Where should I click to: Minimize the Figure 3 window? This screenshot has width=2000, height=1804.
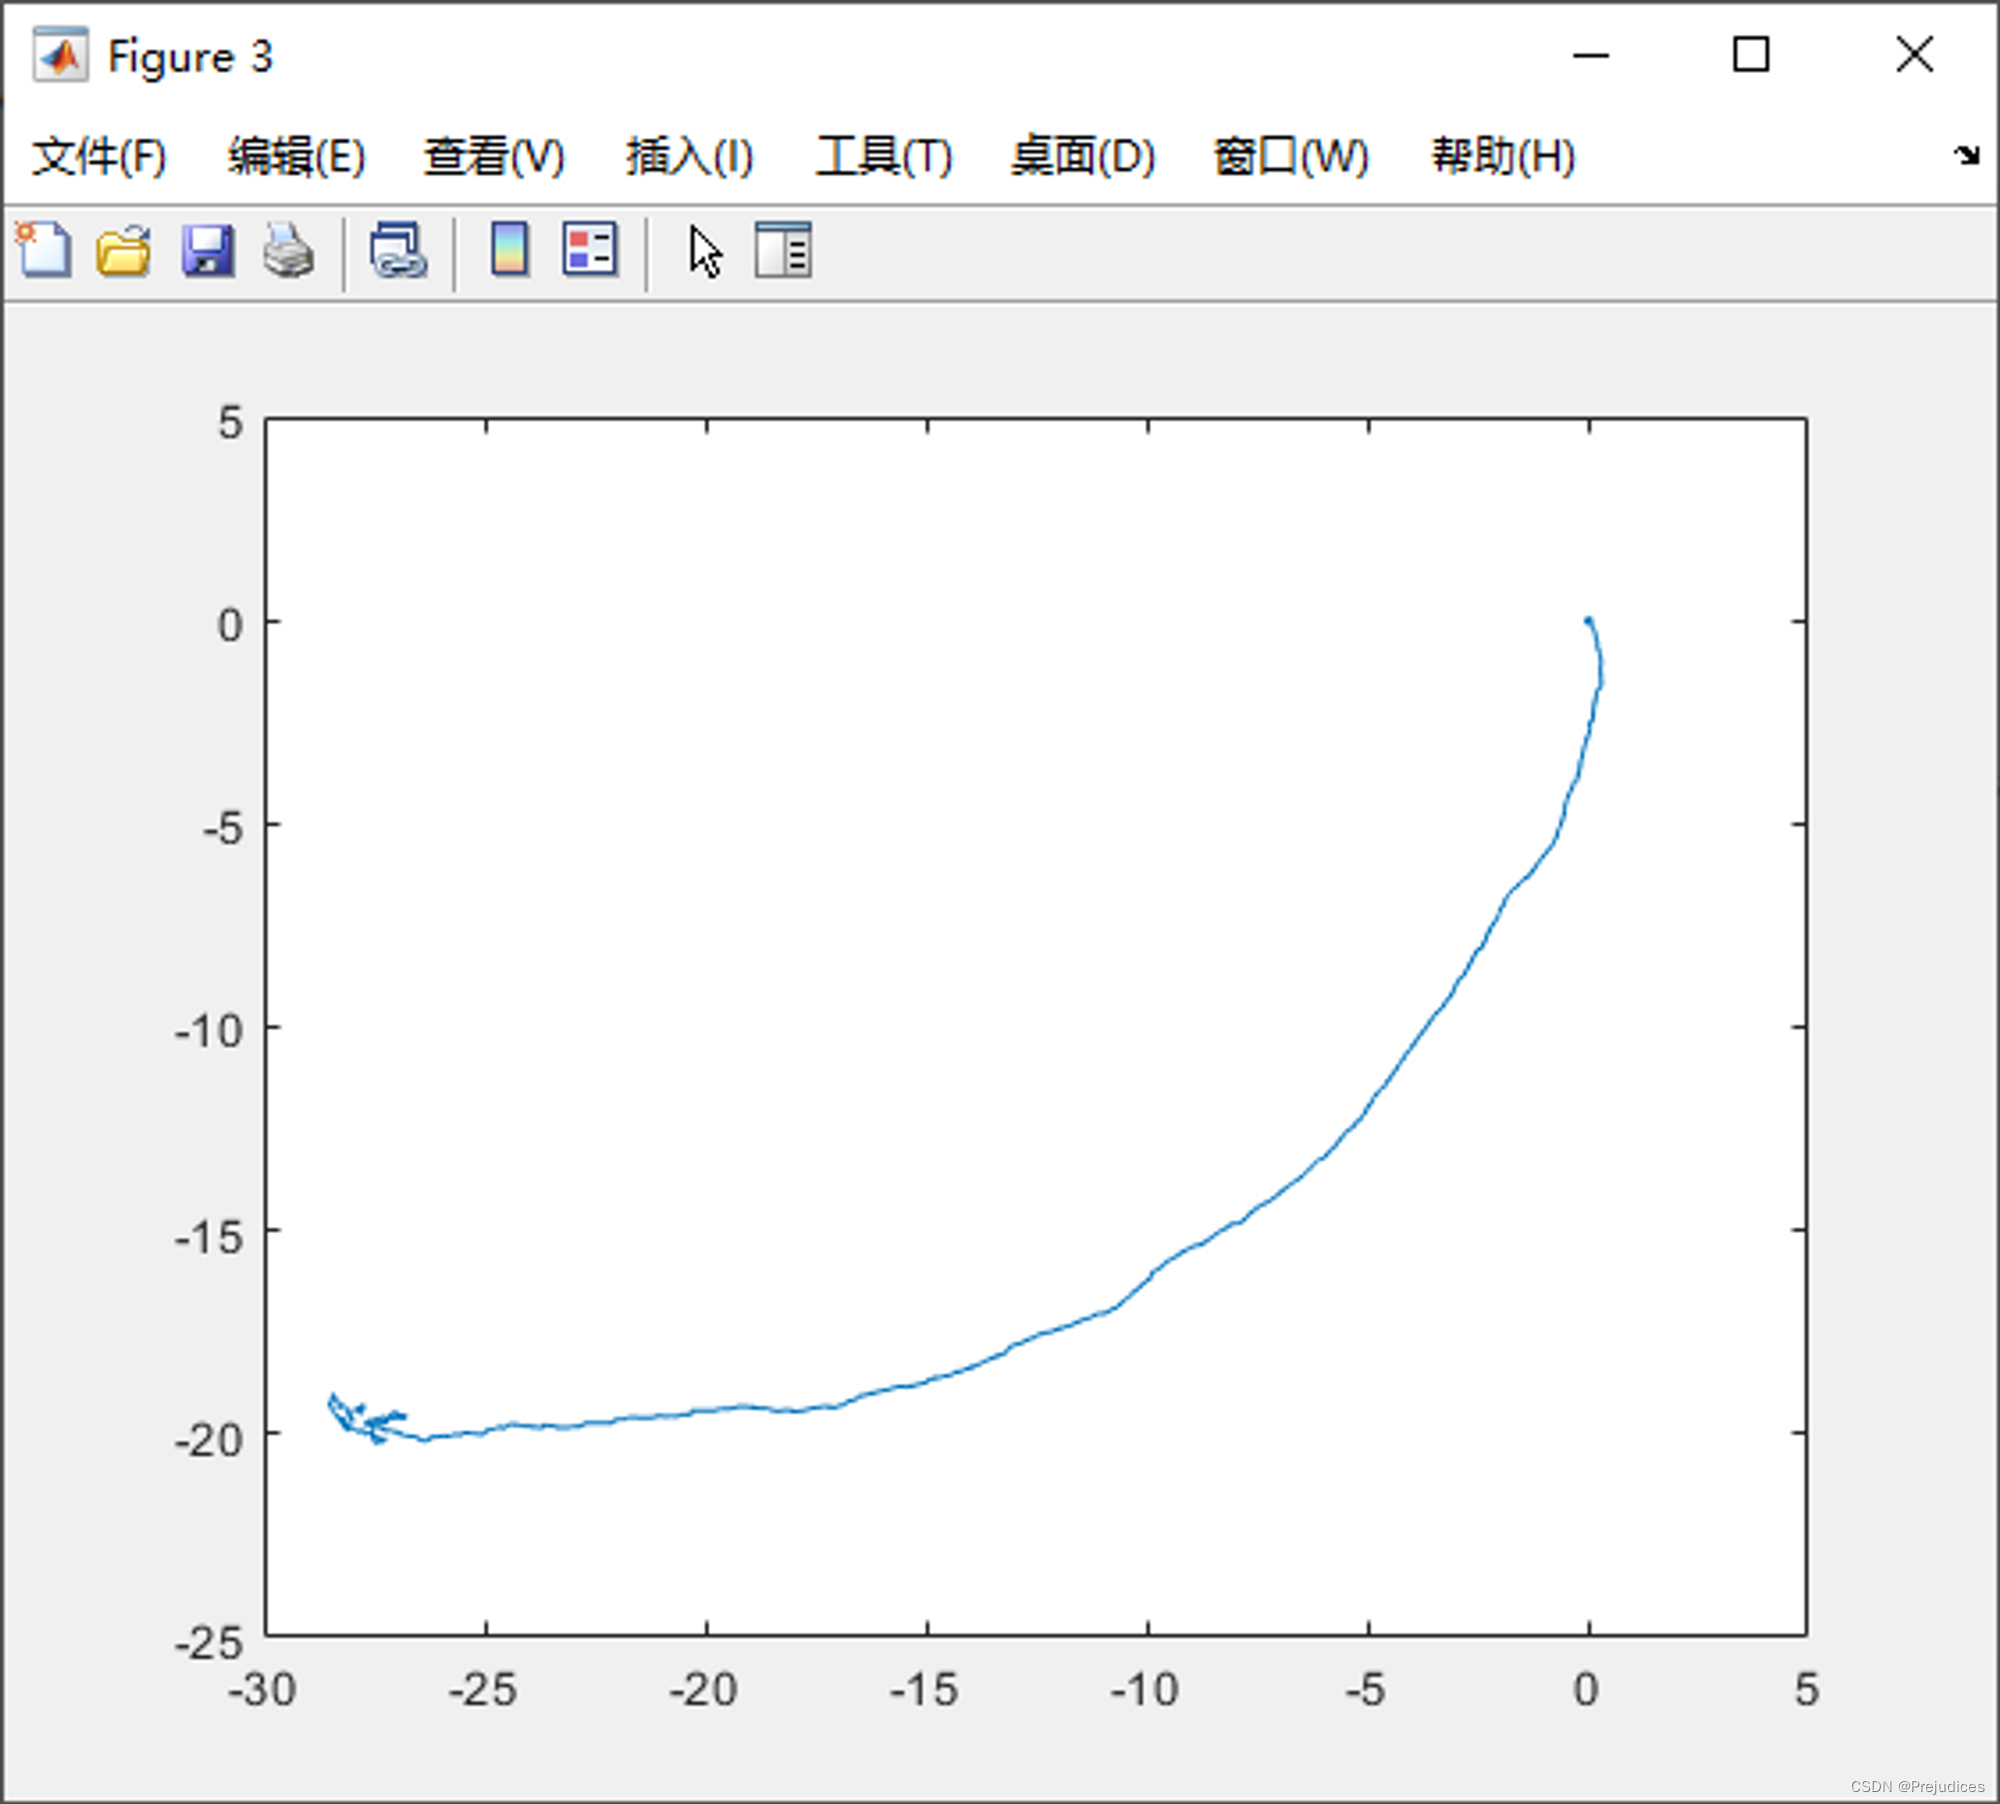coord(1590,56)
